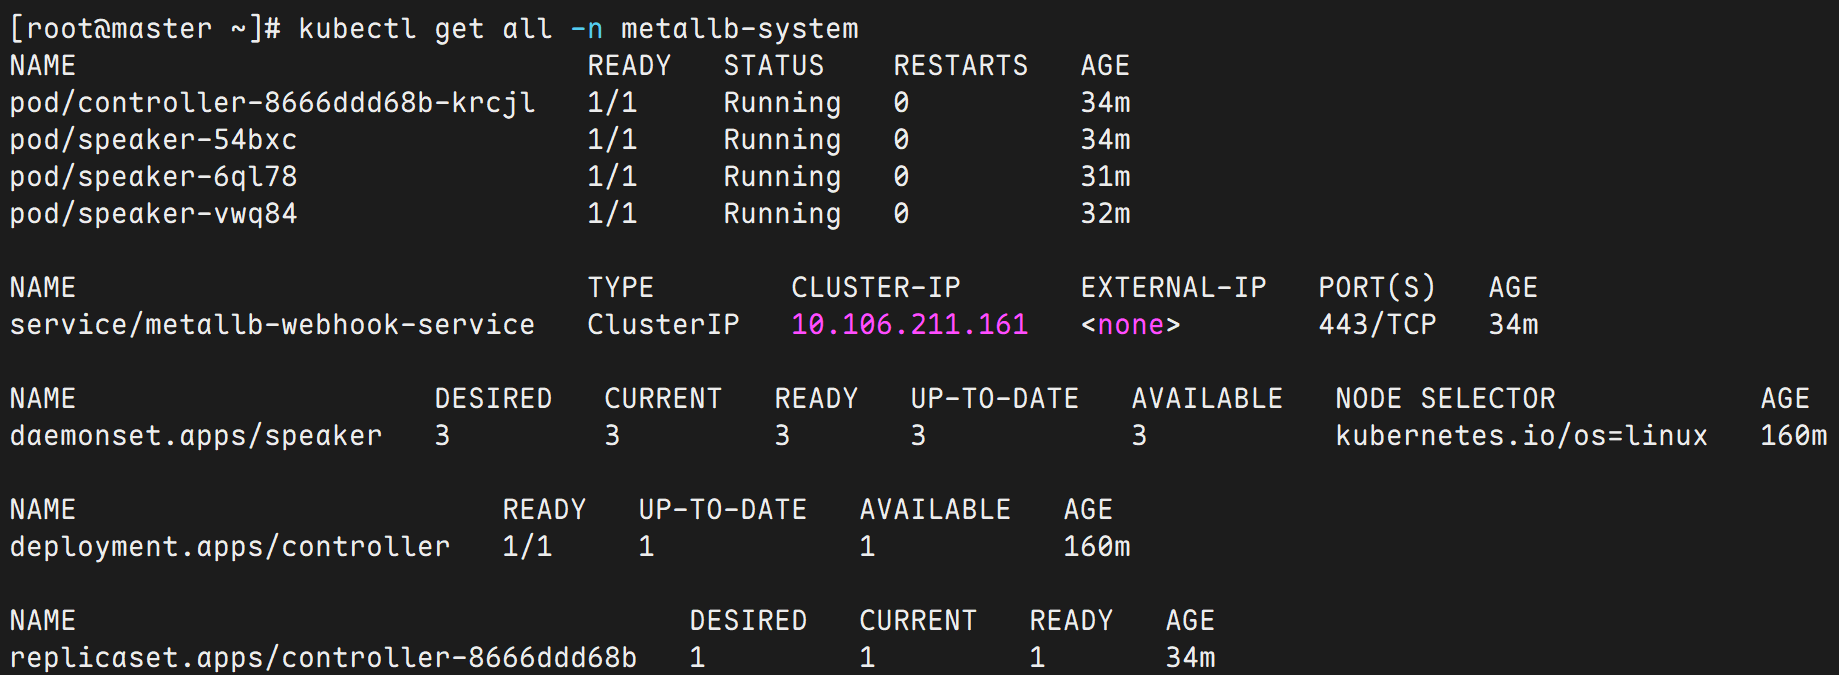Click the [root@master ~]# prompt
Image resolution: width=1839 pixels, height=675 pixels.
click(145, 28)
